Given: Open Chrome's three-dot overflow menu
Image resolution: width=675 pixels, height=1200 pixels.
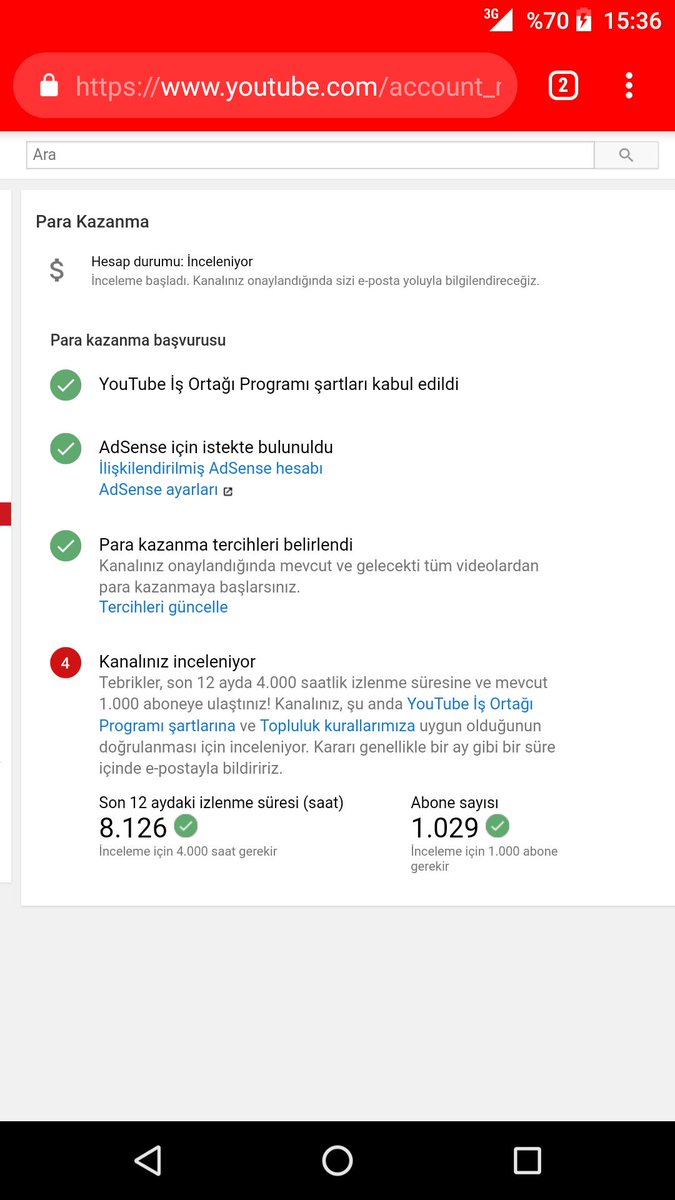Looking at the screenshot, I should [x=629, y=86].
